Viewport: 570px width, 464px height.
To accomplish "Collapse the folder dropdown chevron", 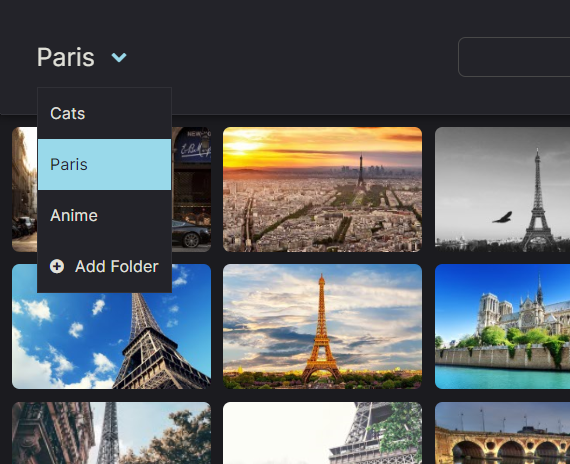I will (119, 57).
